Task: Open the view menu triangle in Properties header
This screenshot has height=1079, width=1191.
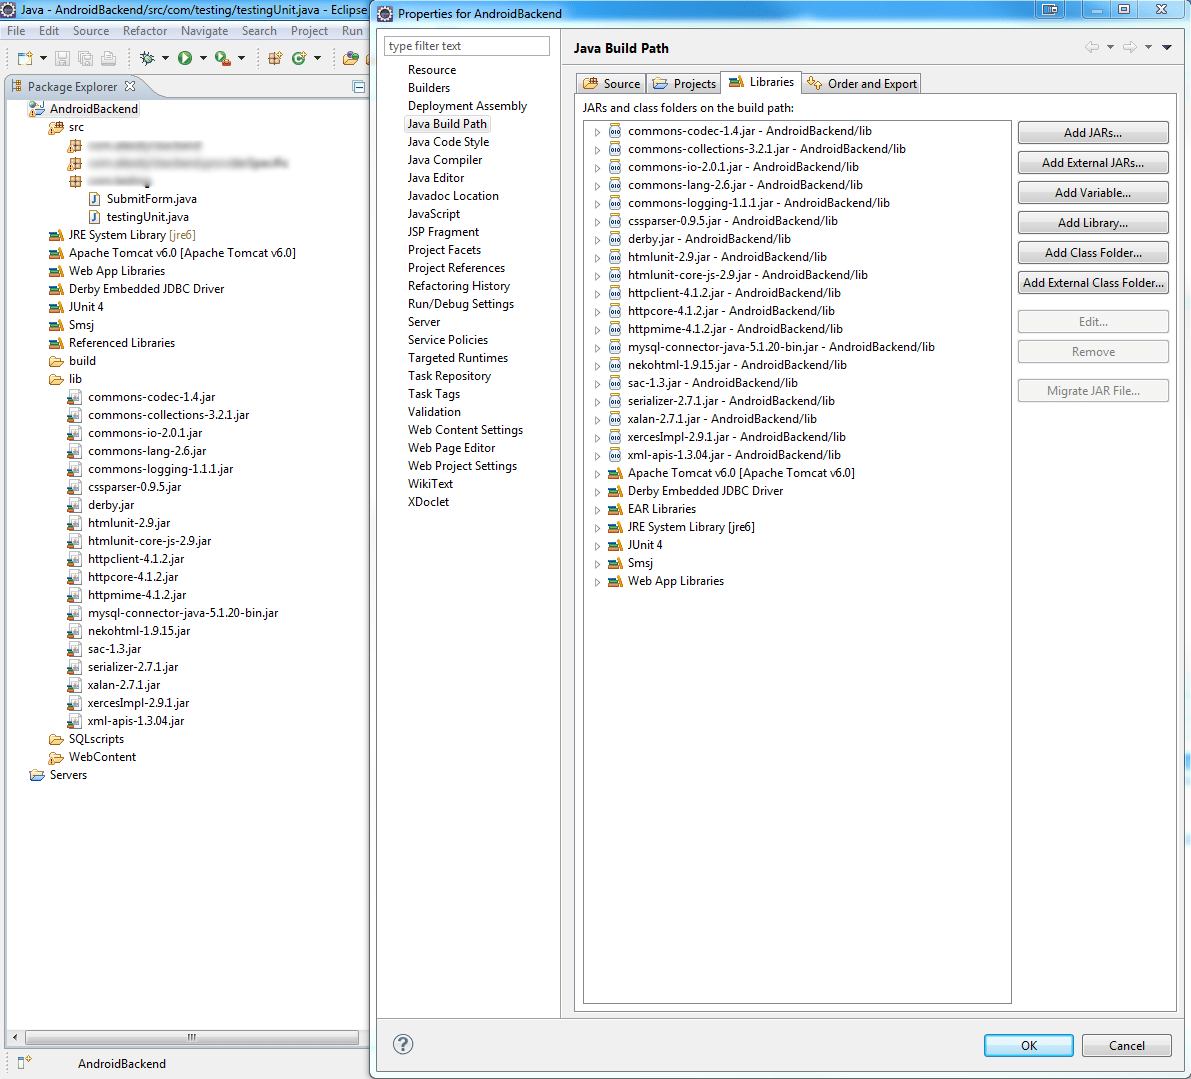Action: click(1167, 47)
